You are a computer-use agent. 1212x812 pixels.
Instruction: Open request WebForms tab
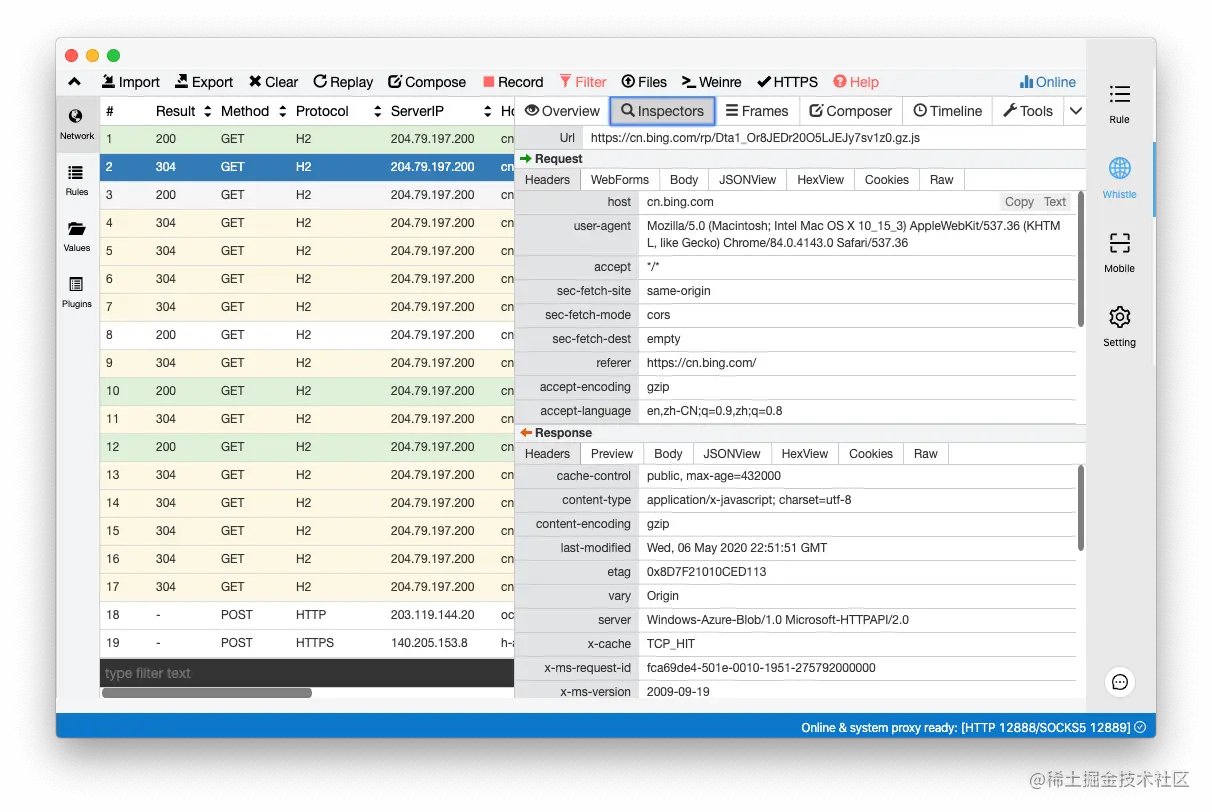point(620,180)
